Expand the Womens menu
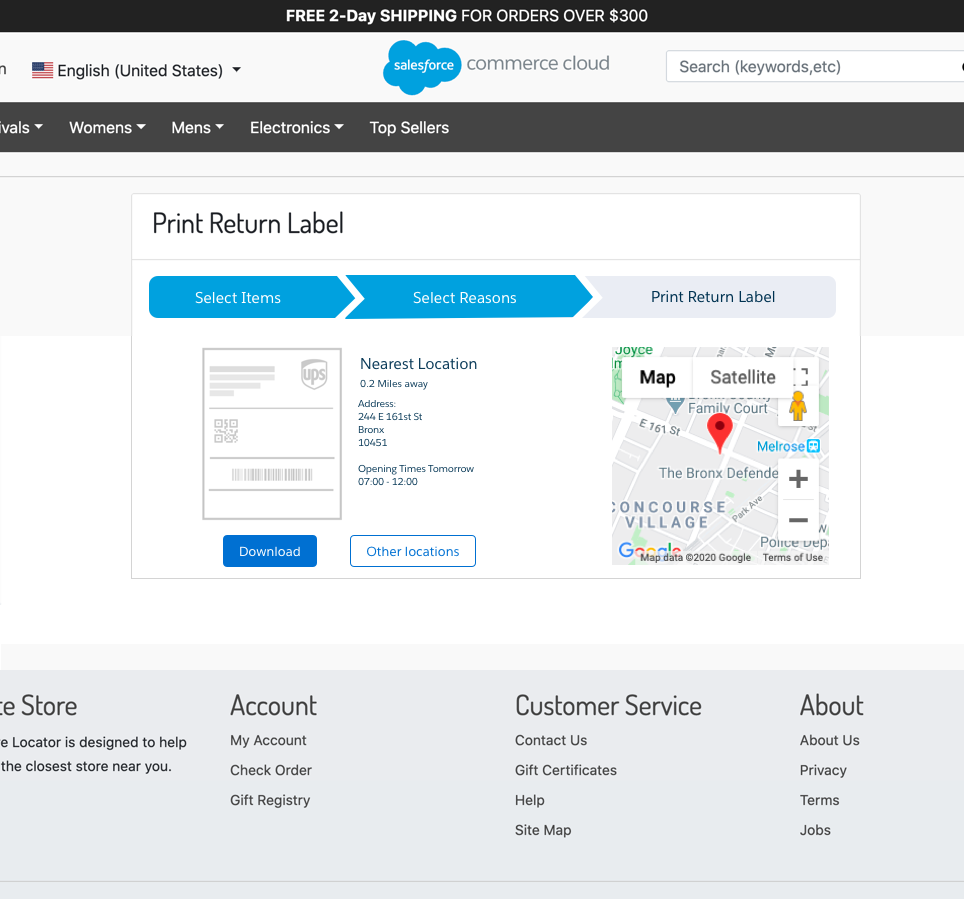 (107, 127)
